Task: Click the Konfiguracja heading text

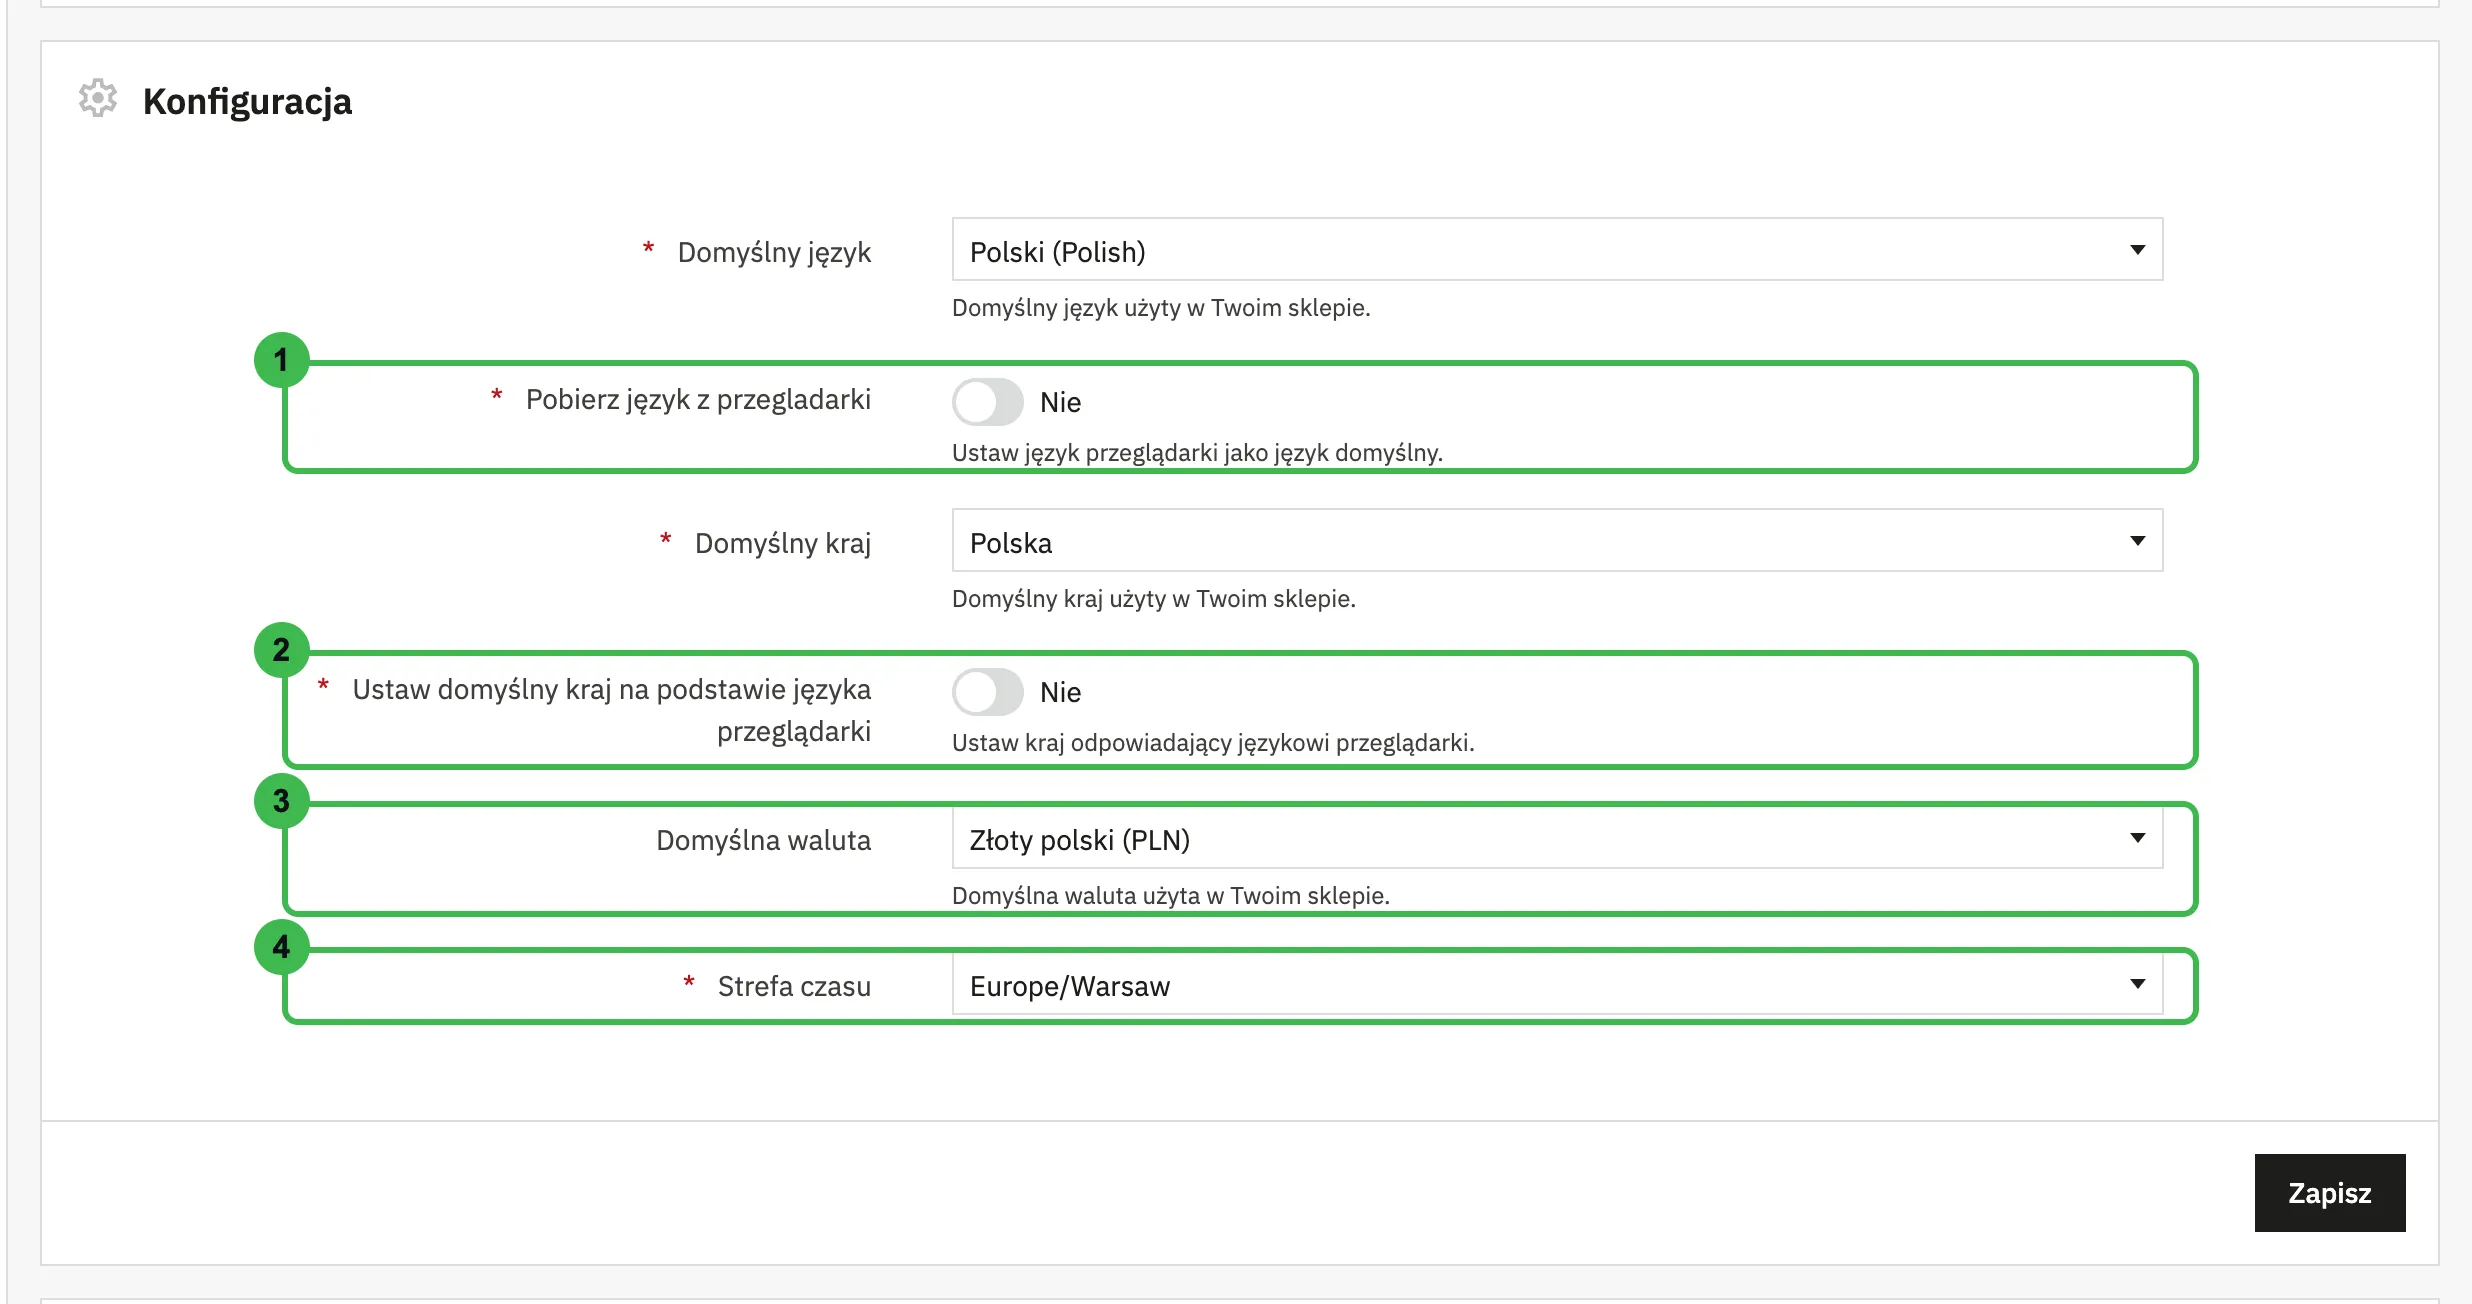Action: pos(247,102)
